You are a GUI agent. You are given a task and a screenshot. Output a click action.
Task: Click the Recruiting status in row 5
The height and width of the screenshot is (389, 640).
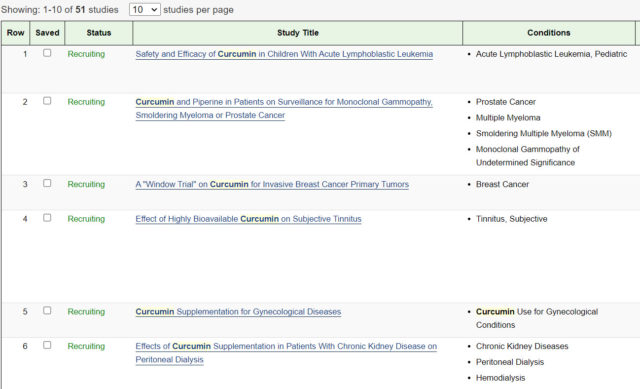[x=86, y=311]
